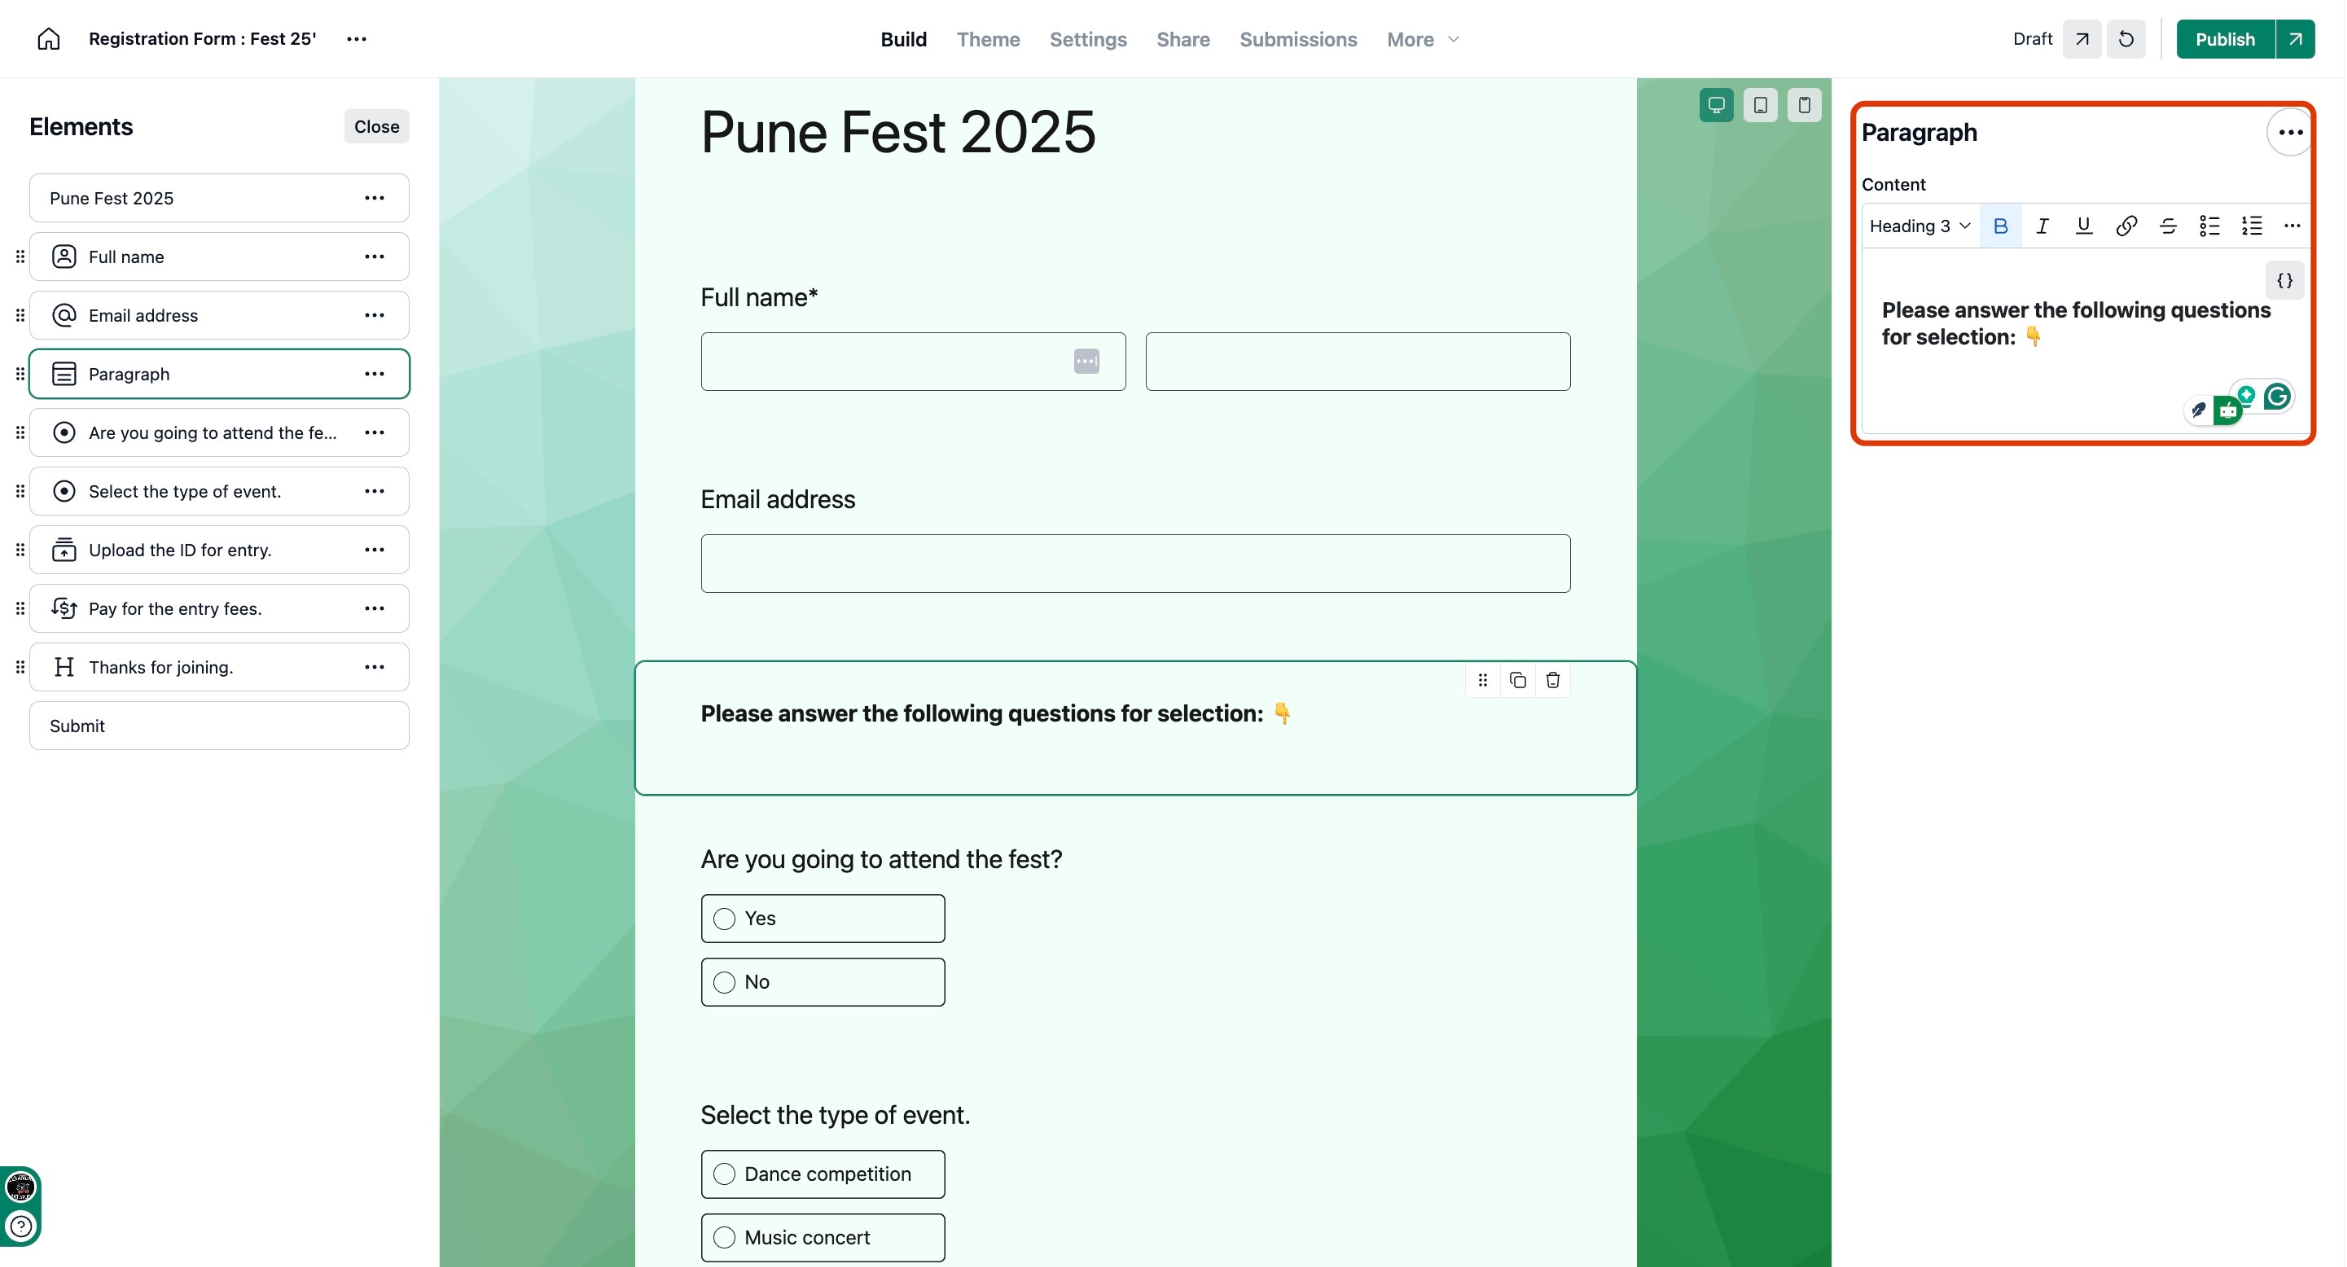
Task: Switch to the Theme tab
Action: pos(988,39)
